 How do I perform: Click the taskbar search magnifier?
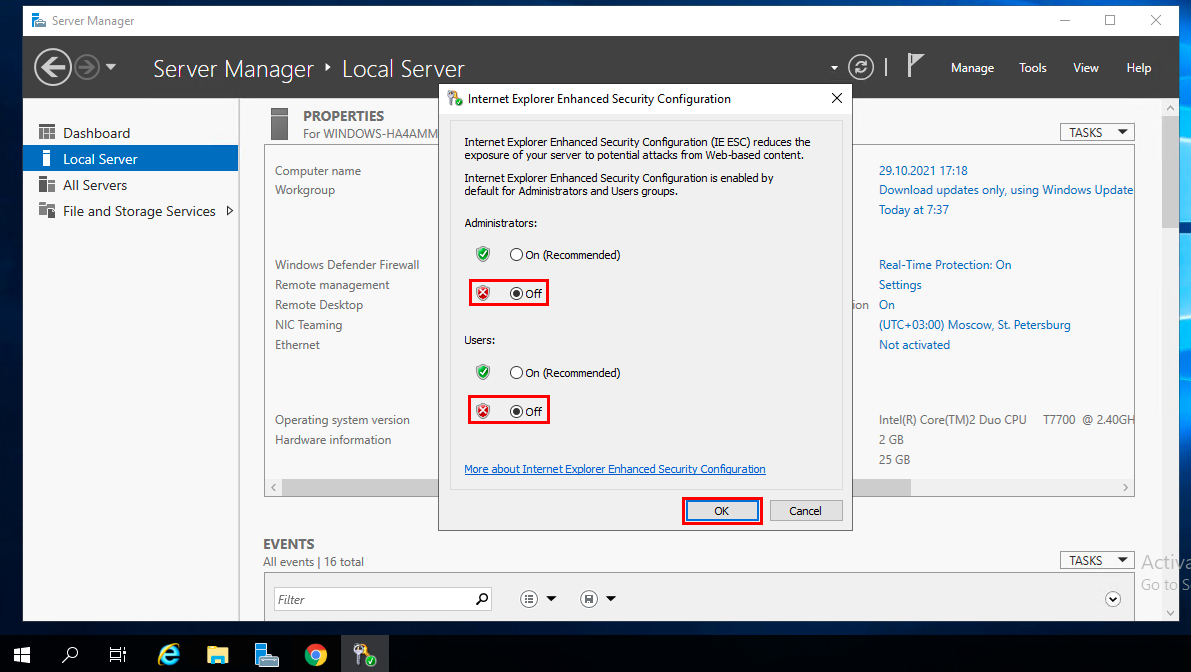[70, 654]
